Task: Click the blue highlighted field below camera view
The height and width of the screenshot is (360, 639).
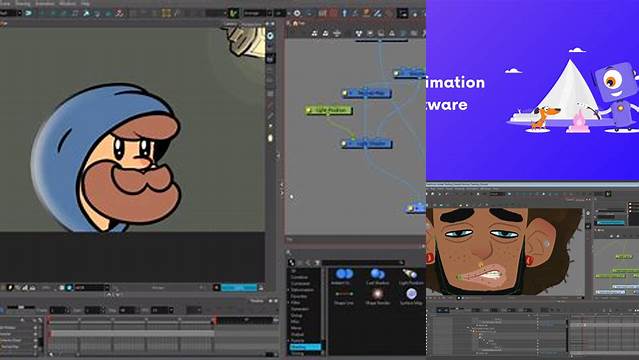Action: point(239,287)
